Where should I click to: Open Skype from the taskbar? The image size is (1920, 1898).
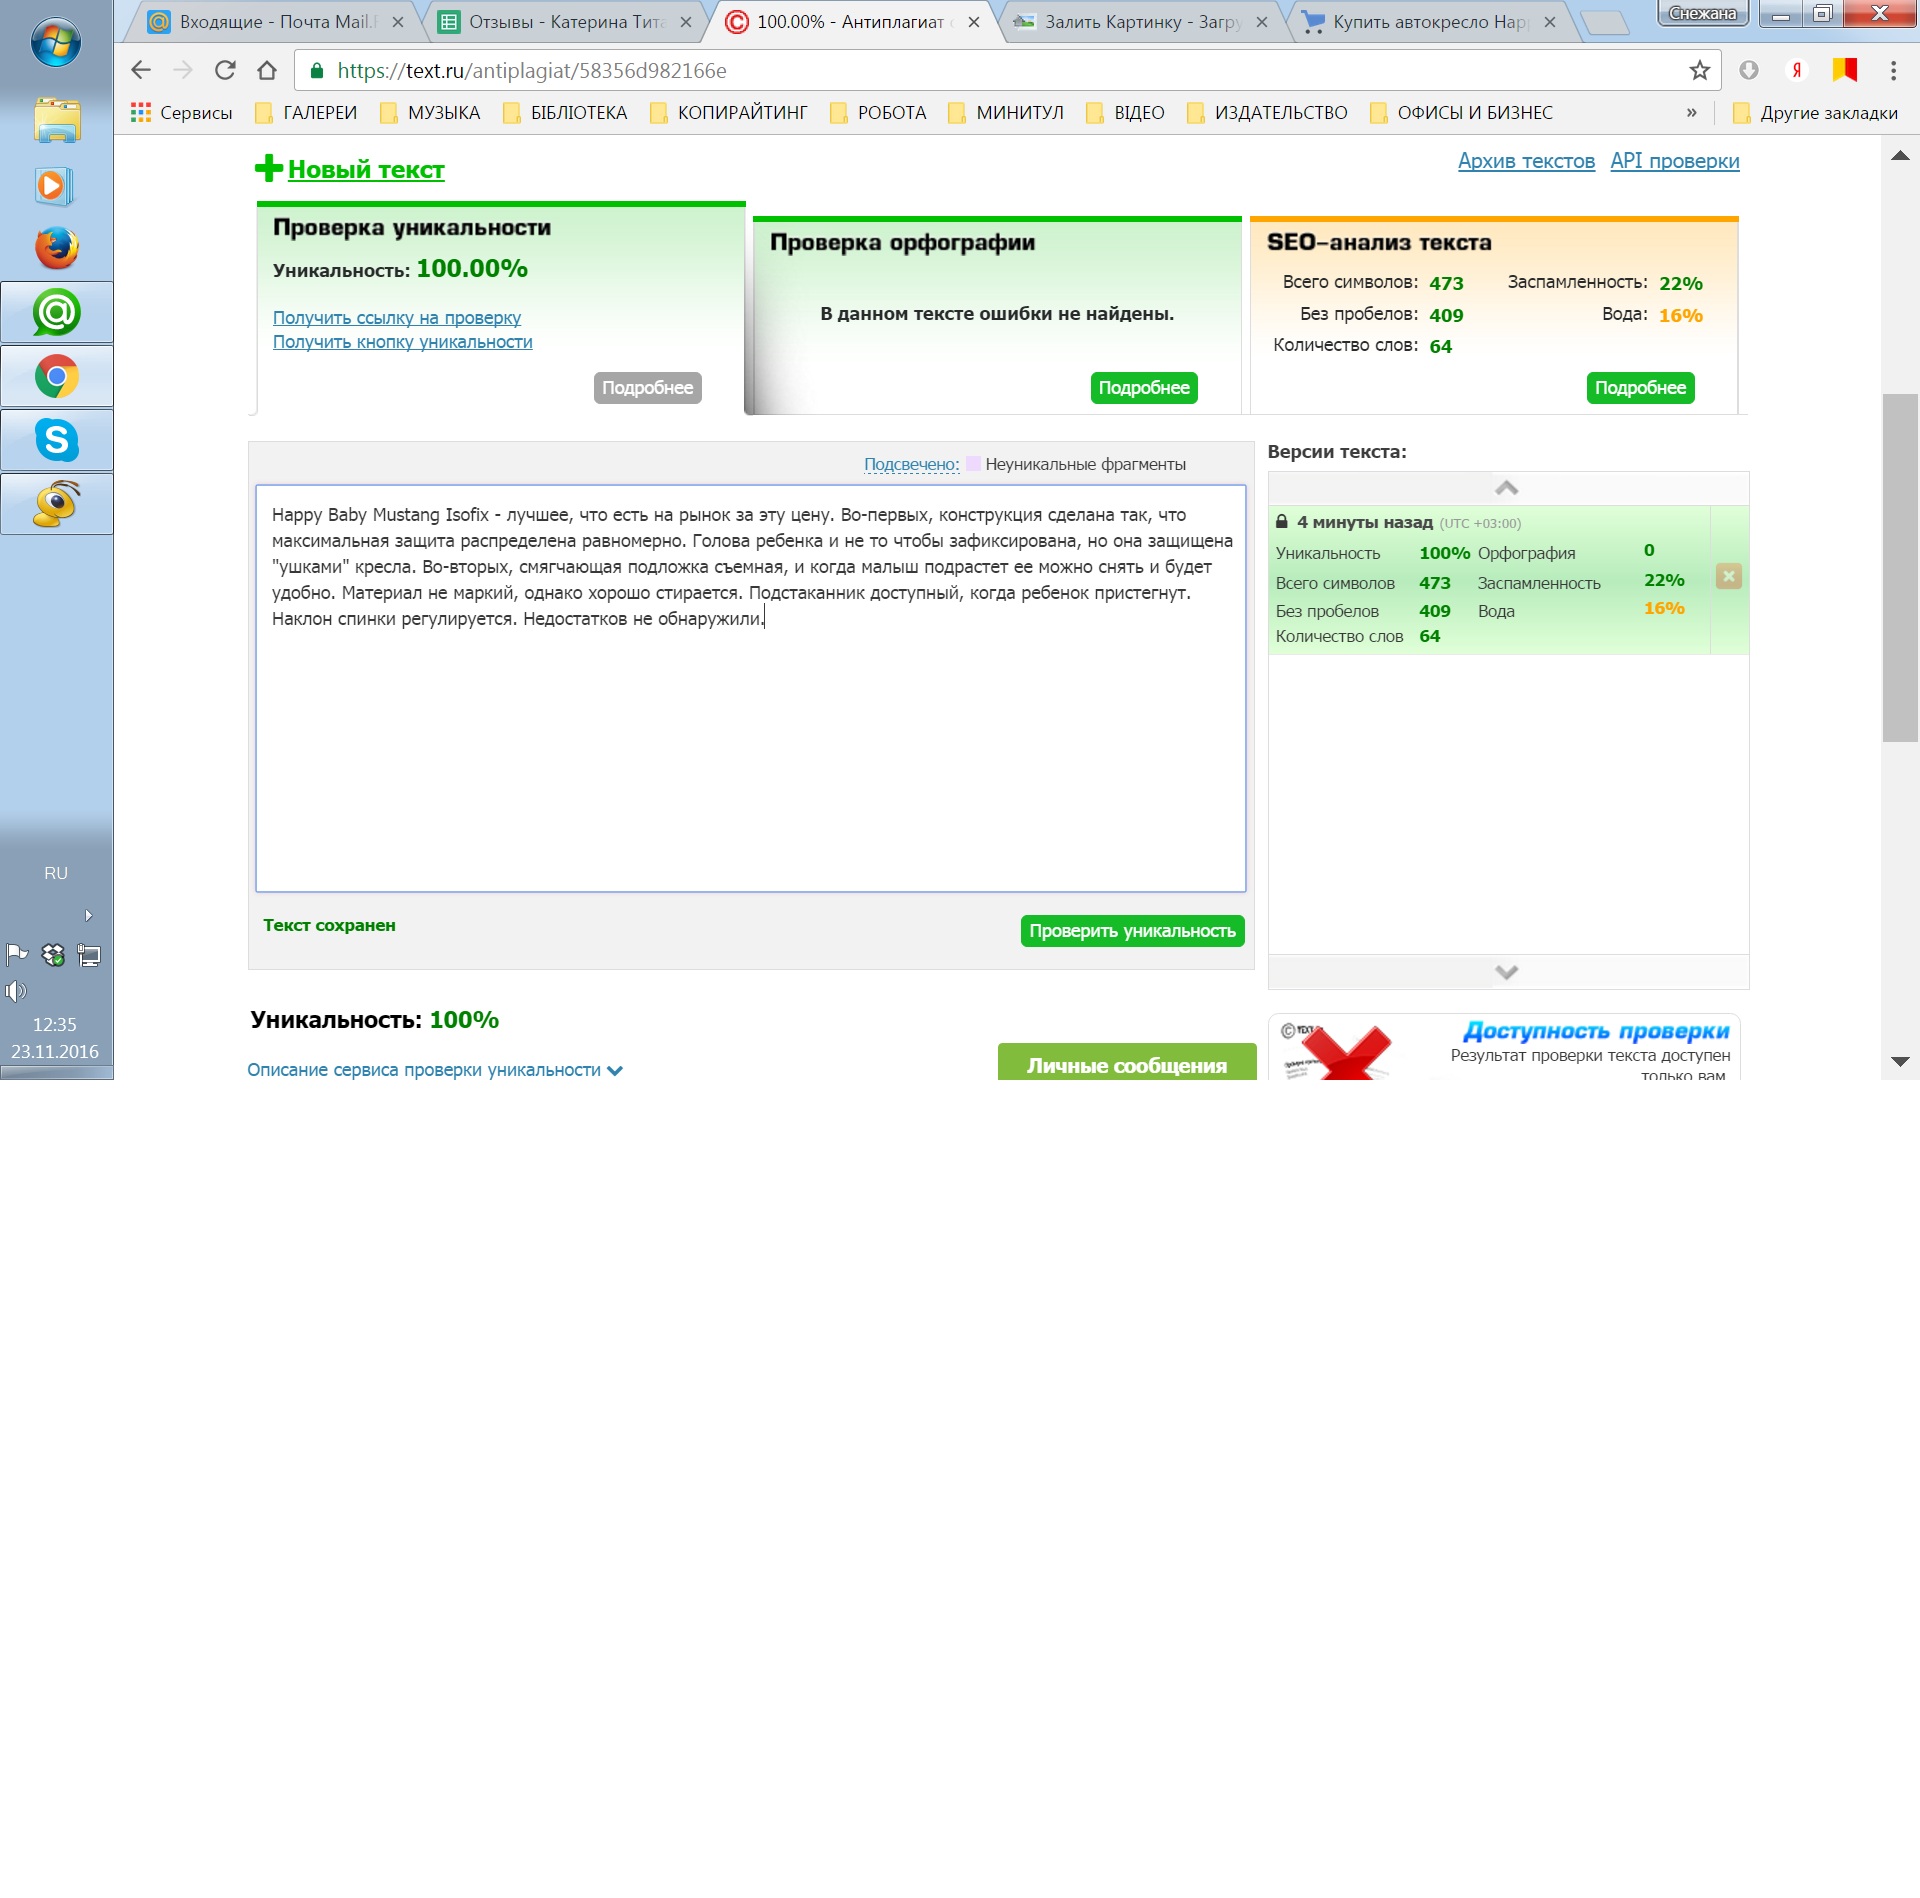point(57,440)
